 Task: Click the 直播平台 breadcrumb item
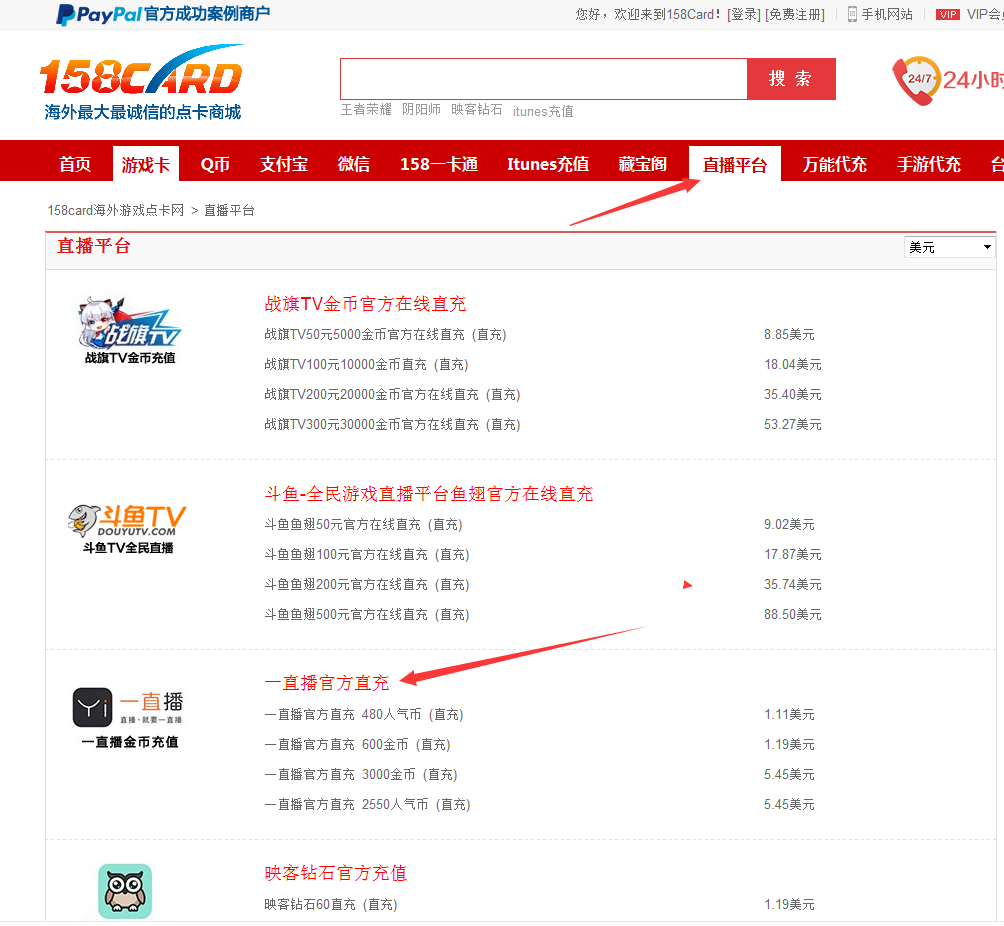229,210
